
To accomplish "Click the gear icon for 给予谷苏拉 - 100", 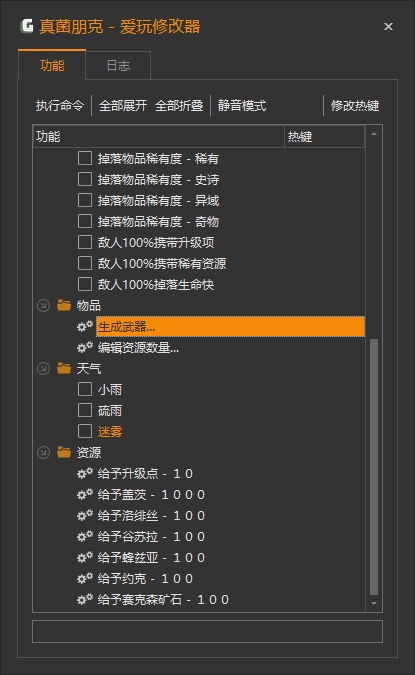I will point(85,536).
